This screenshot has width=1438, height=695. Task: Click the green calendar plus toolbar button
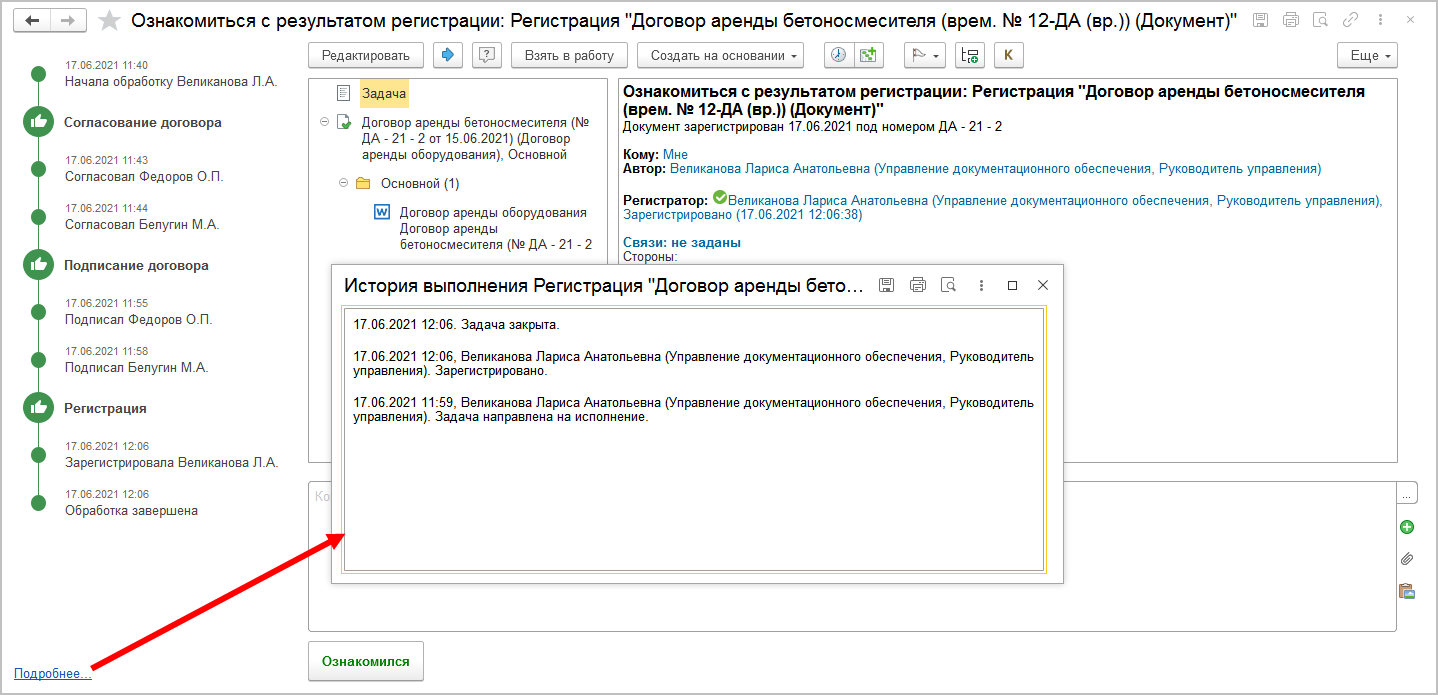coord(867,55)
